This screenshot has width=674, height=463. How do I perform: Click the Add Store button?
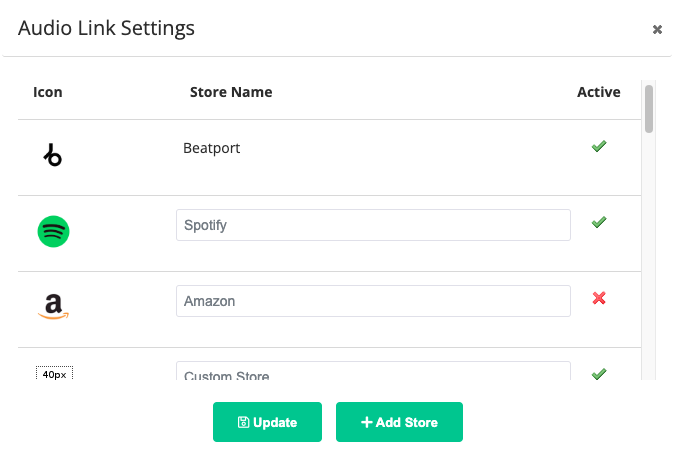point(399,422)
